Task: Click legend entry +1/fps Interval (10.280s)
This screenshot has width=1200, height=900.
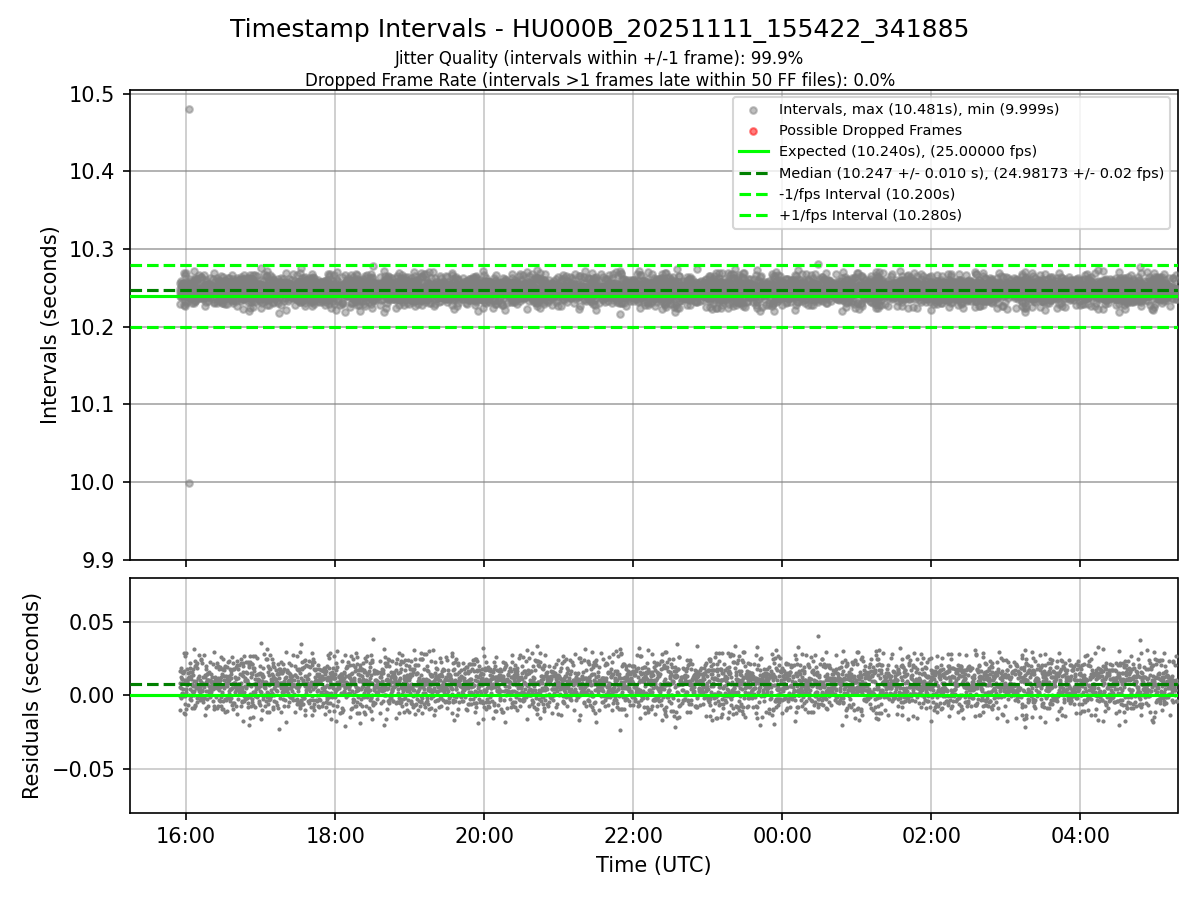Action: click(x=868, y=215)
